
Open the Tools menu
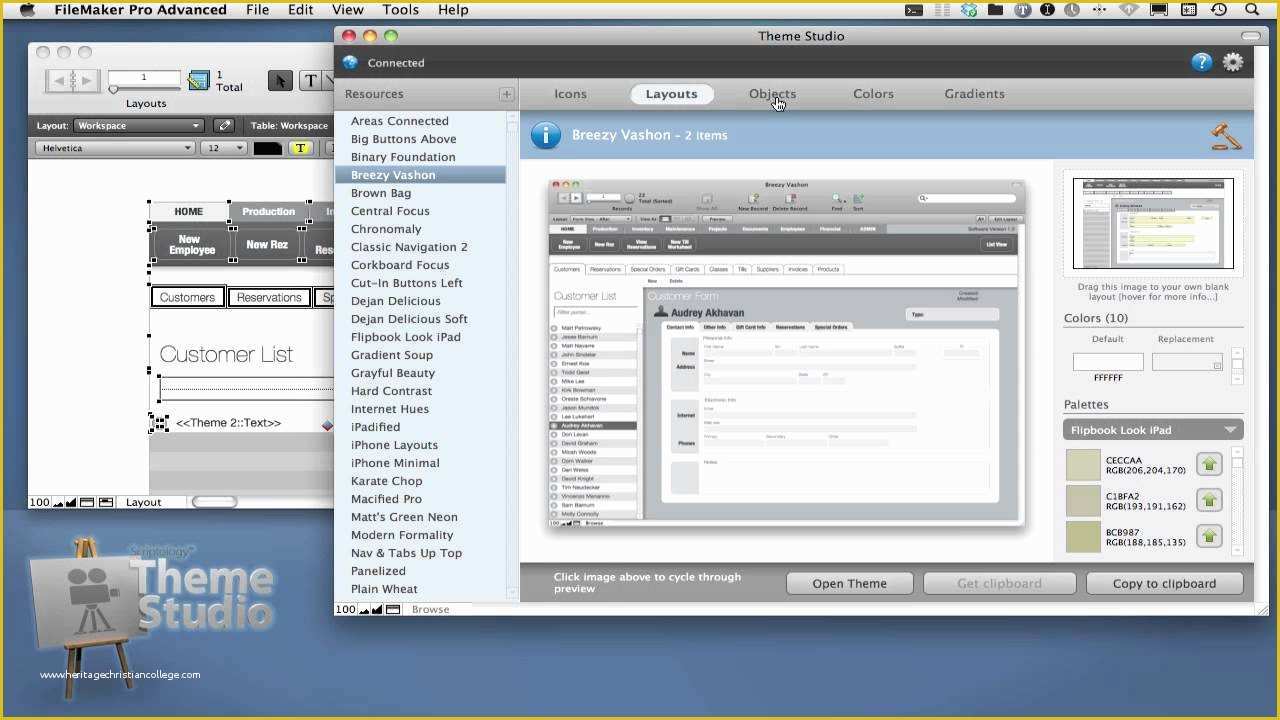[x=400, y=10]
